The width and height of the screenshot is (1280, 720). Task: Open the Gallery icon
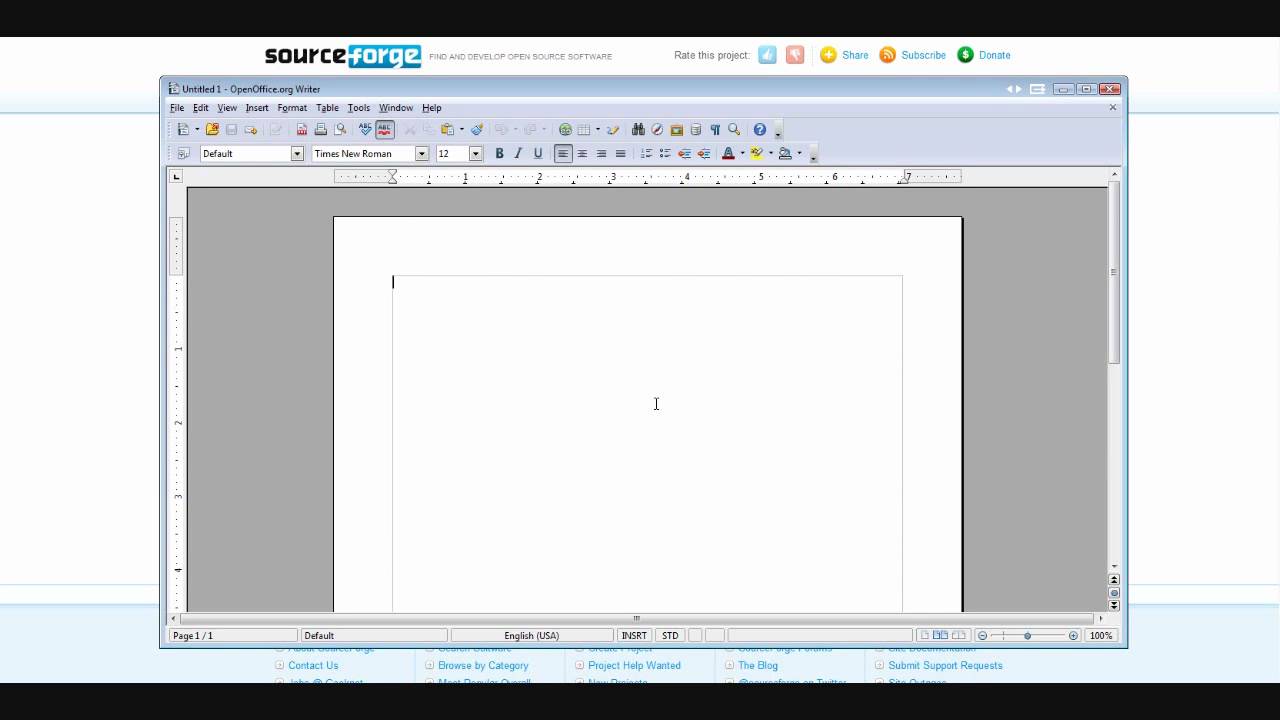676,129
